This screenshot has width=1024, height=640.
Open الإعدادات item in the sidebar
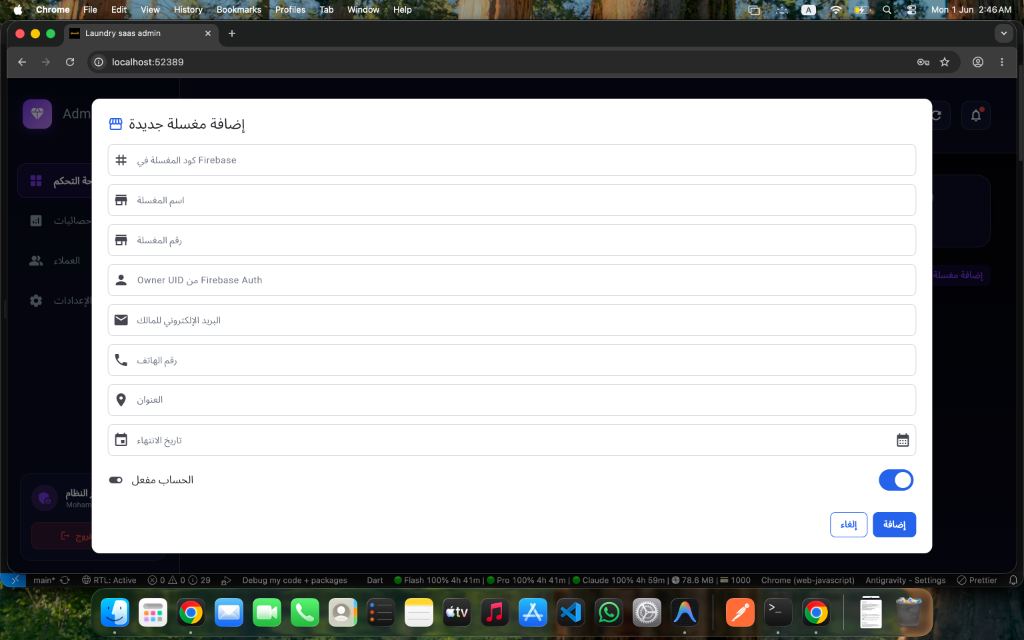click(x=57, y=300)
